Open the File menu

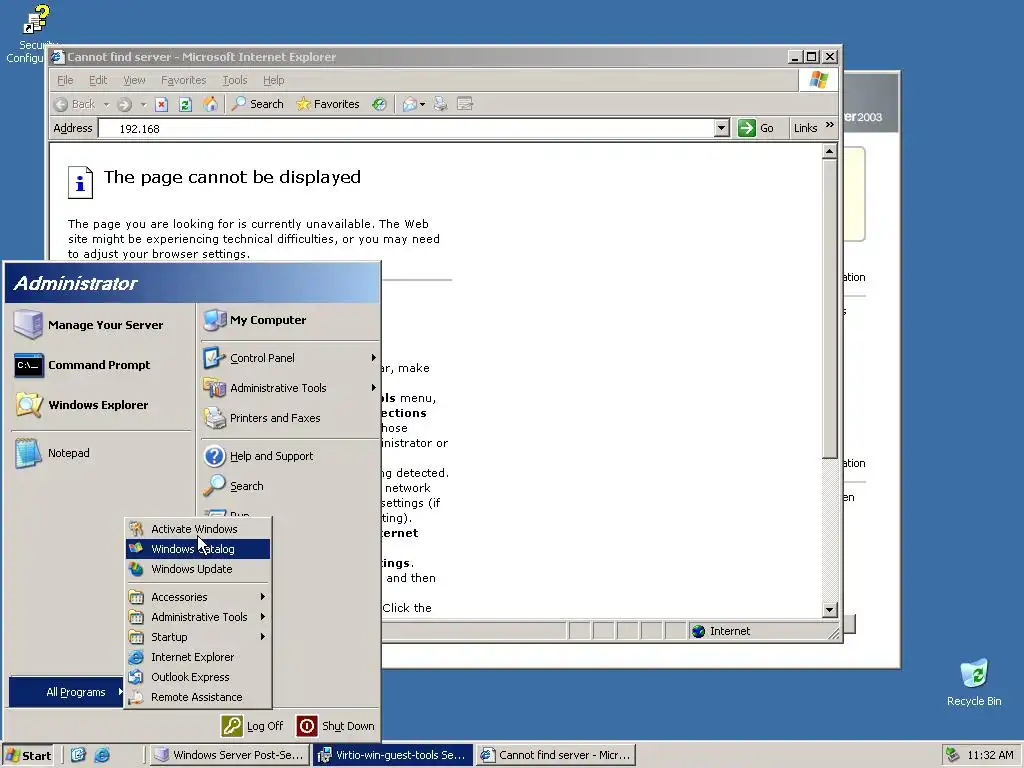click(x=65, y=80)
